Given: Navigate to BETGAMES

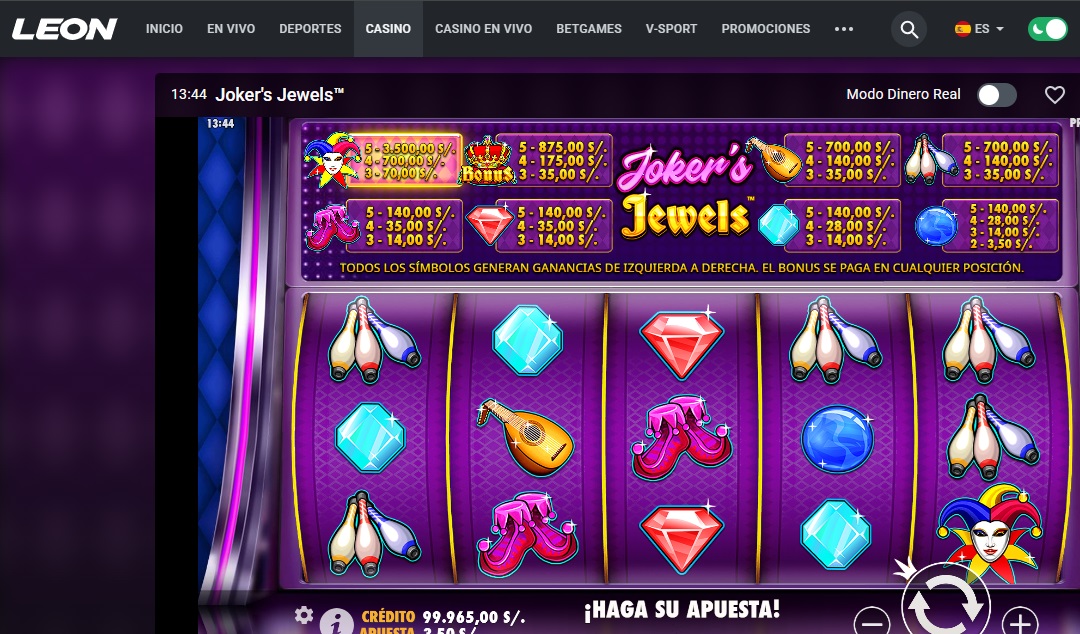Looking at the screenshot, I should click(589, 29).
